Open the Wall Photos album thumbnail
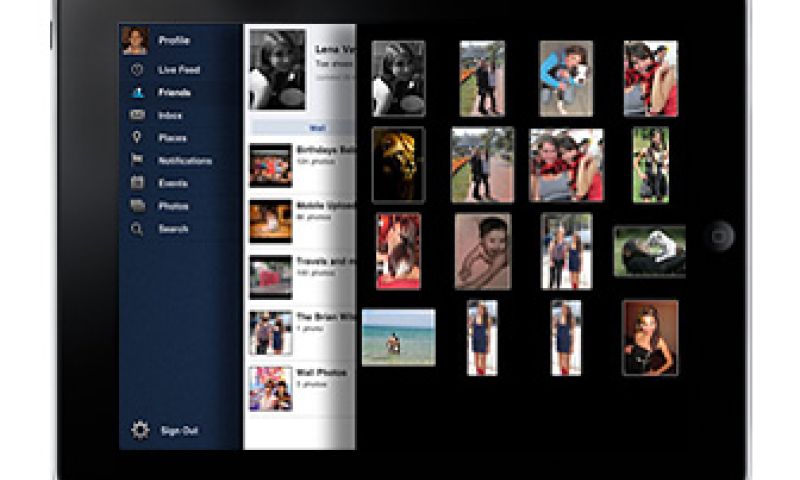Image resolution: width=800 pixels, height=480 pixels. [271, 388]
